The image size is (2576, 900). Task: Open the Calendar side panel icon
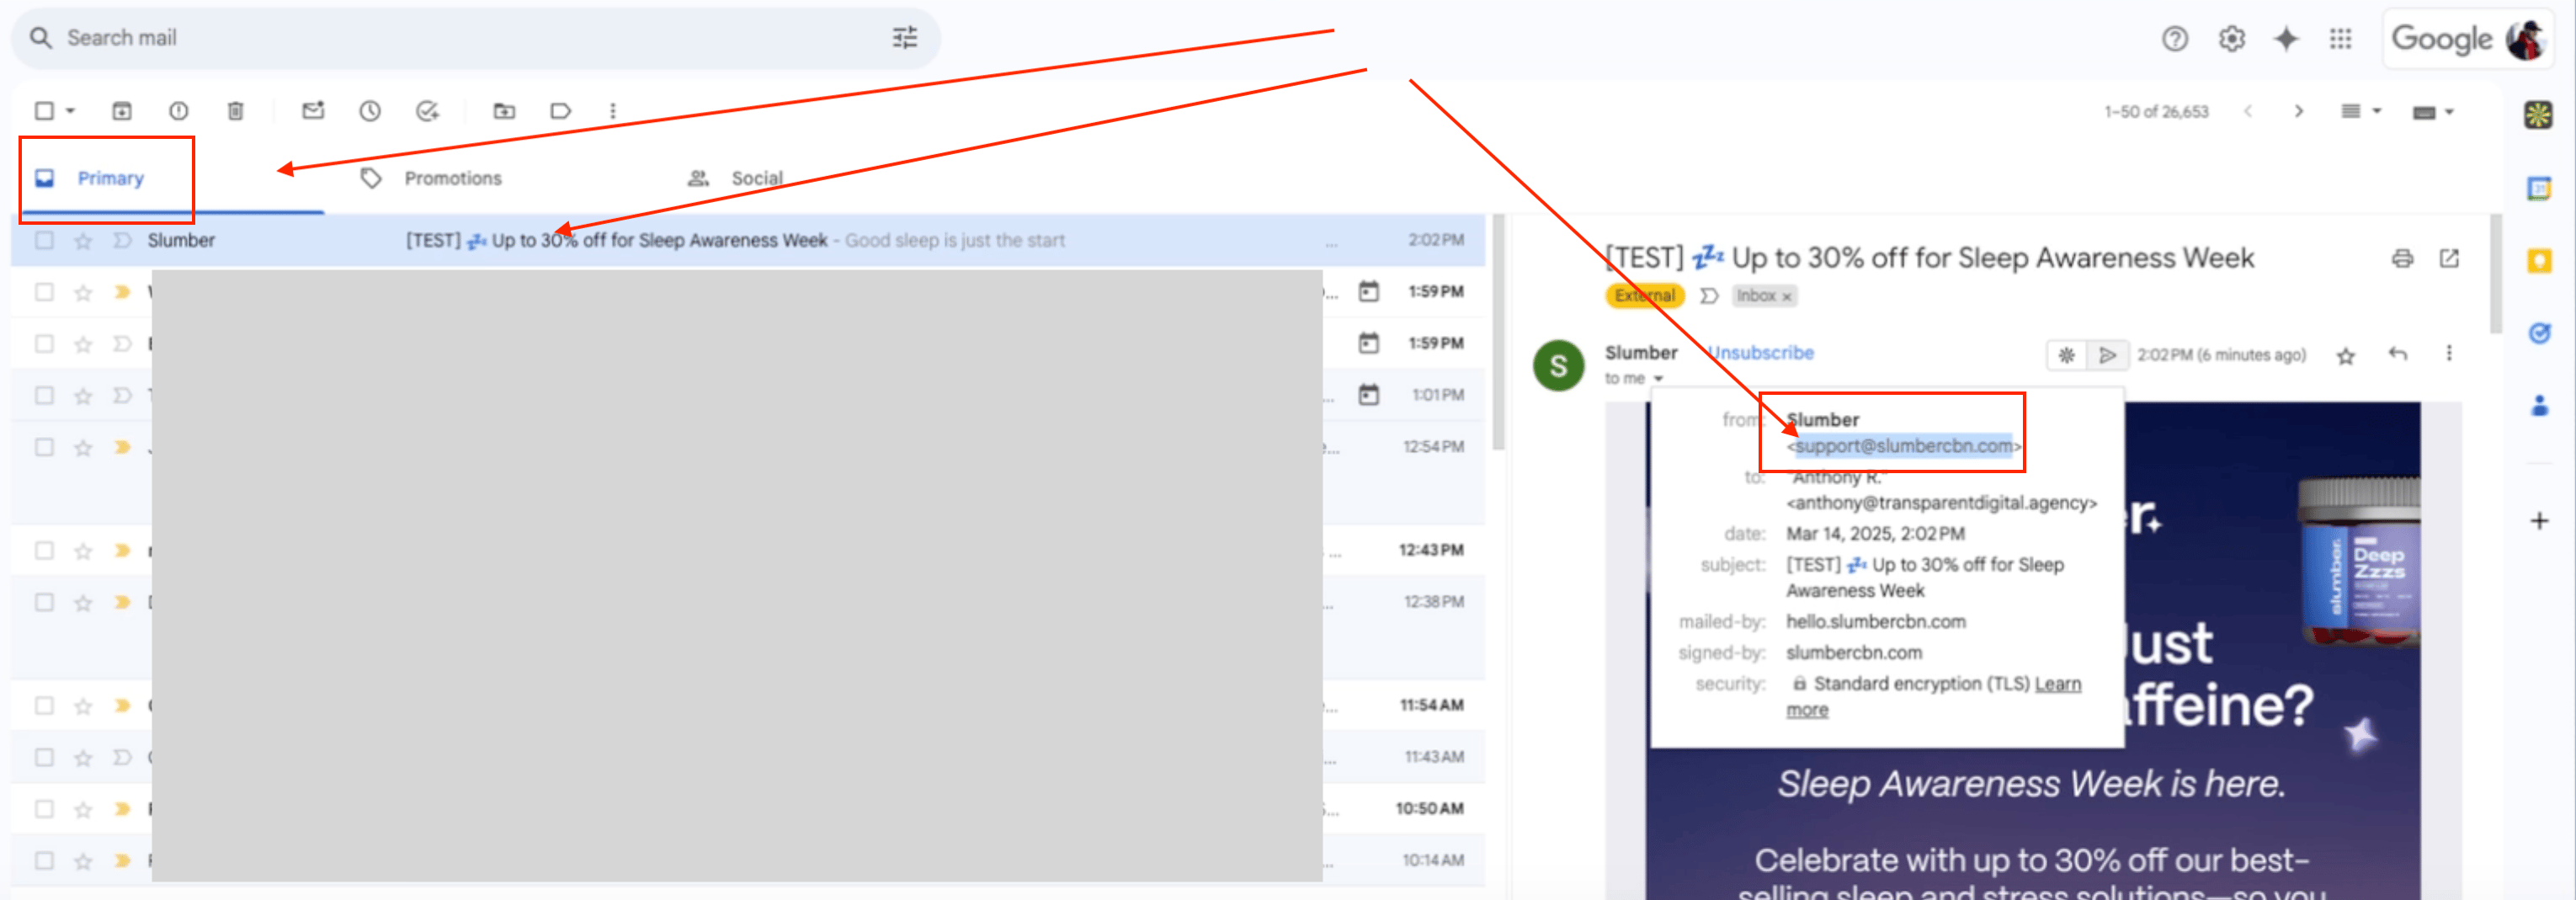pos(2539,189)
